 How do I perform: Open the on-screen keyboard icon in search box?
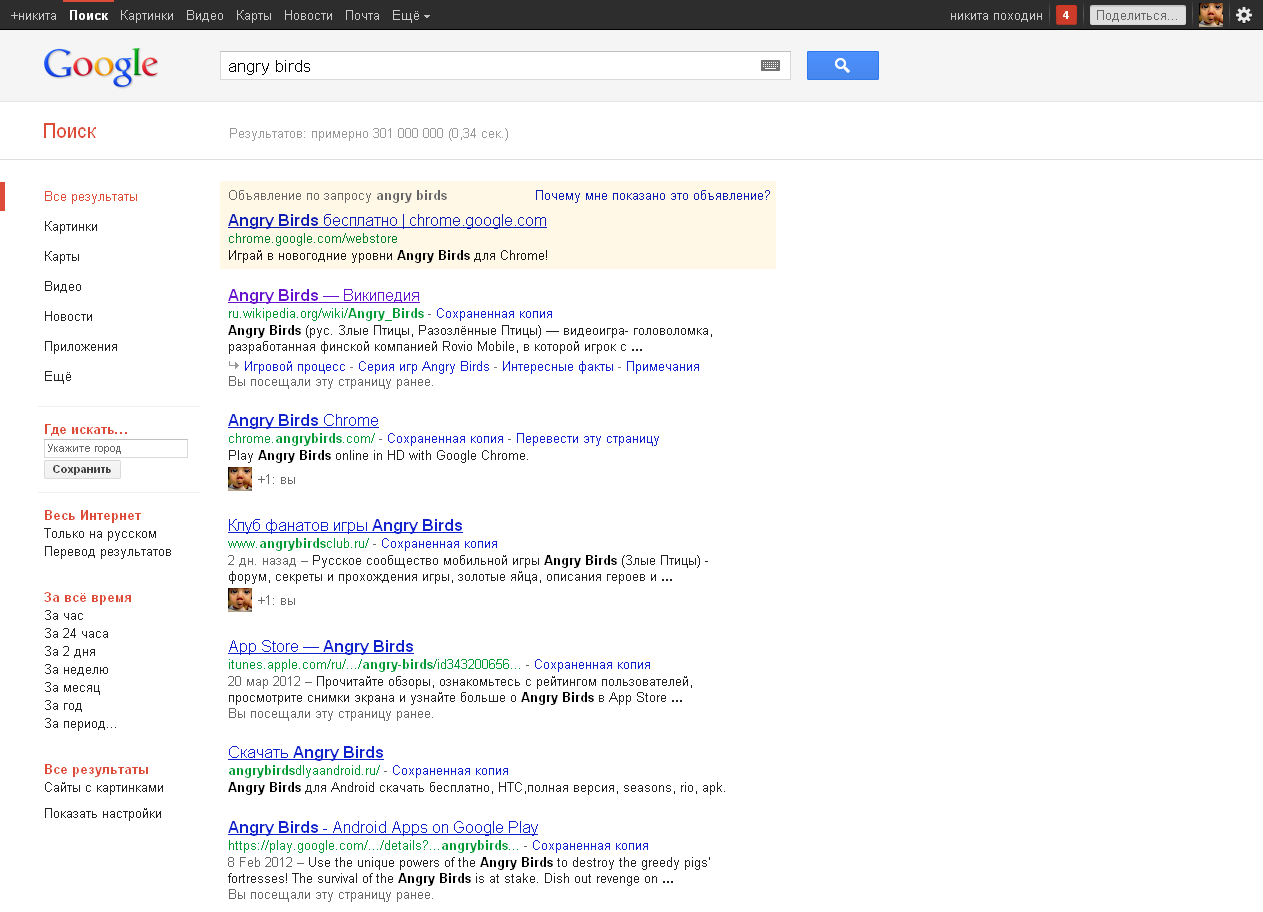click(x=770, y=66)
